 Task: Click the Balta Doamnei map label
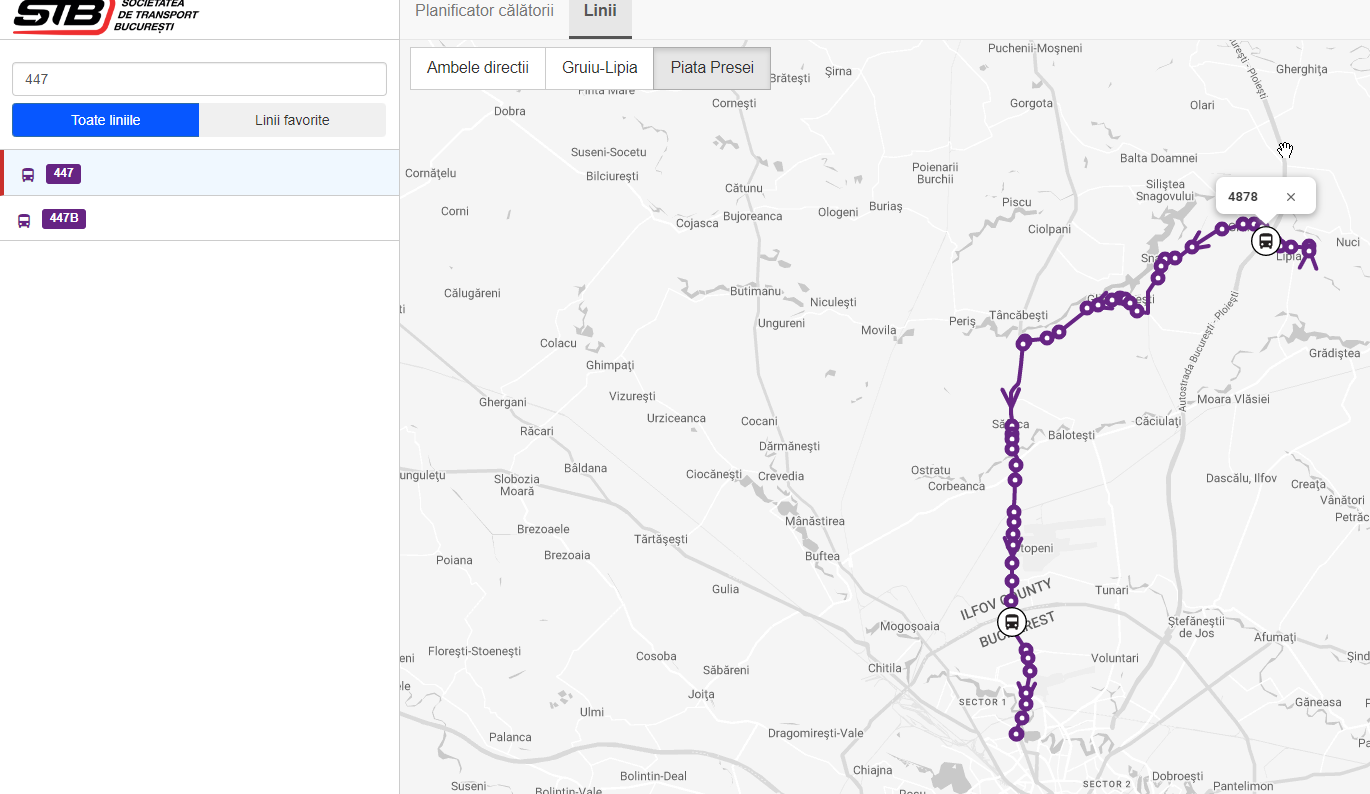[x=1159, y=158]
